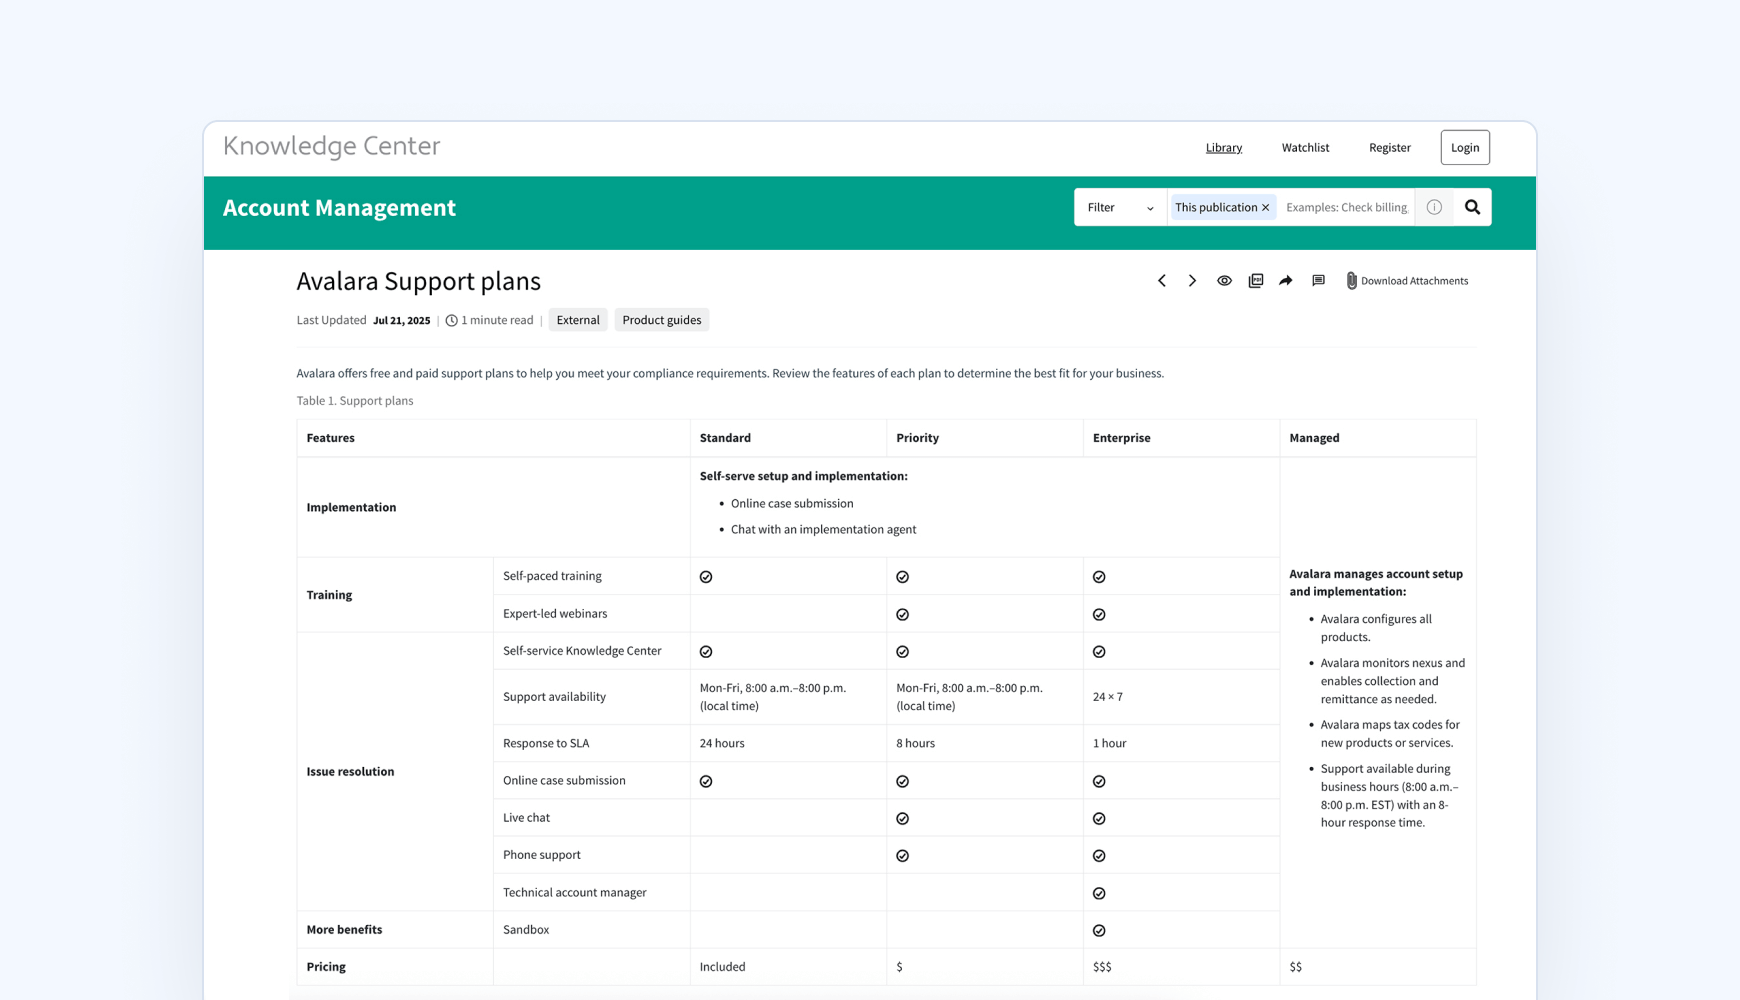
Task: Share the Avalara Support plans article
Action: pos(1285,281)
